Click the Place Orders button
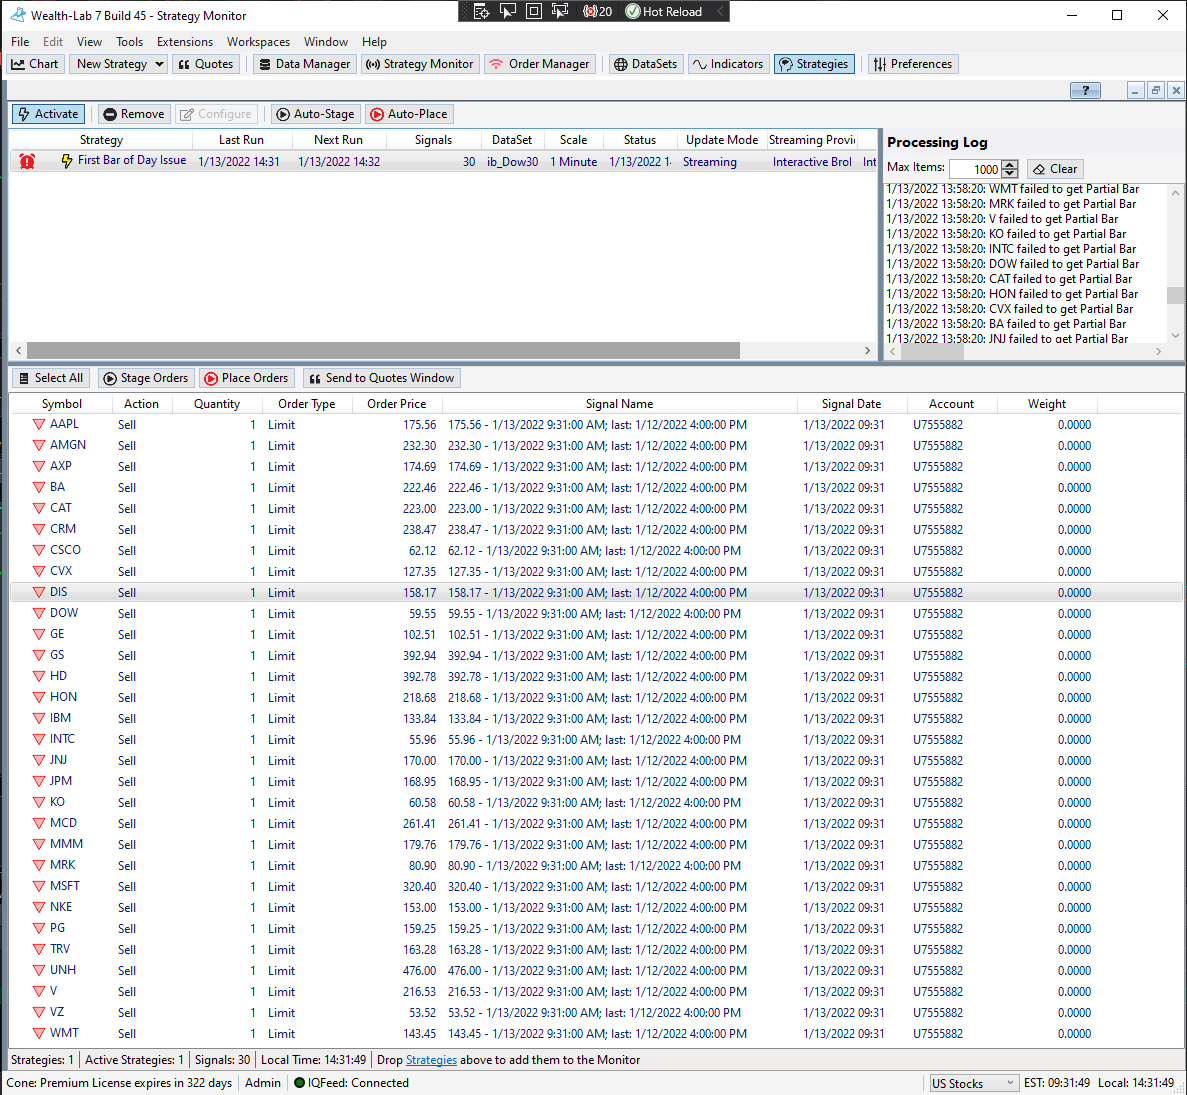 (x=247, y=378)
